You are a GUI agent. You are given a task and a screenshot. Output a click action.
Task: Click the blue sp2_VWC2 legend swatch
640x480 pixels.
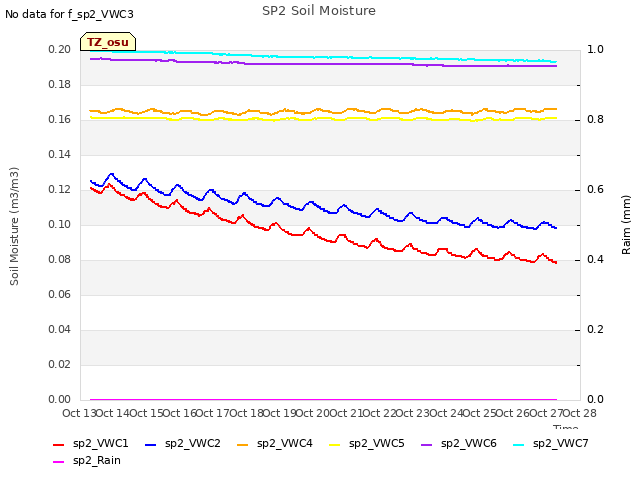[x=151, y=444]
